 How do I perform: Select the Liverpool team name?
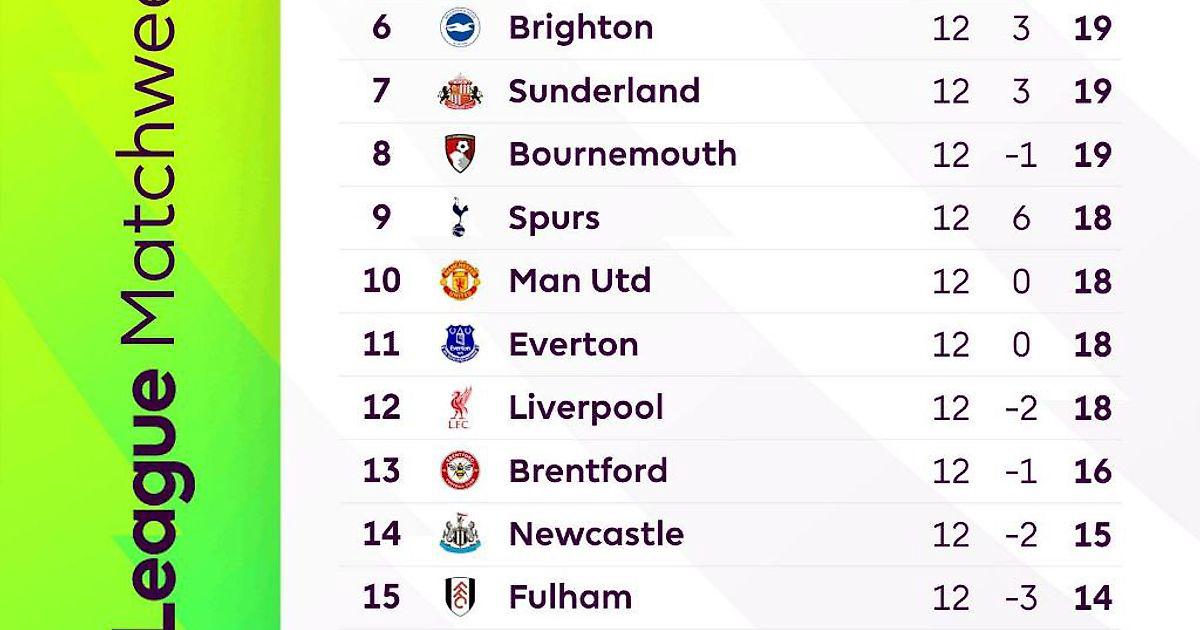586,408
